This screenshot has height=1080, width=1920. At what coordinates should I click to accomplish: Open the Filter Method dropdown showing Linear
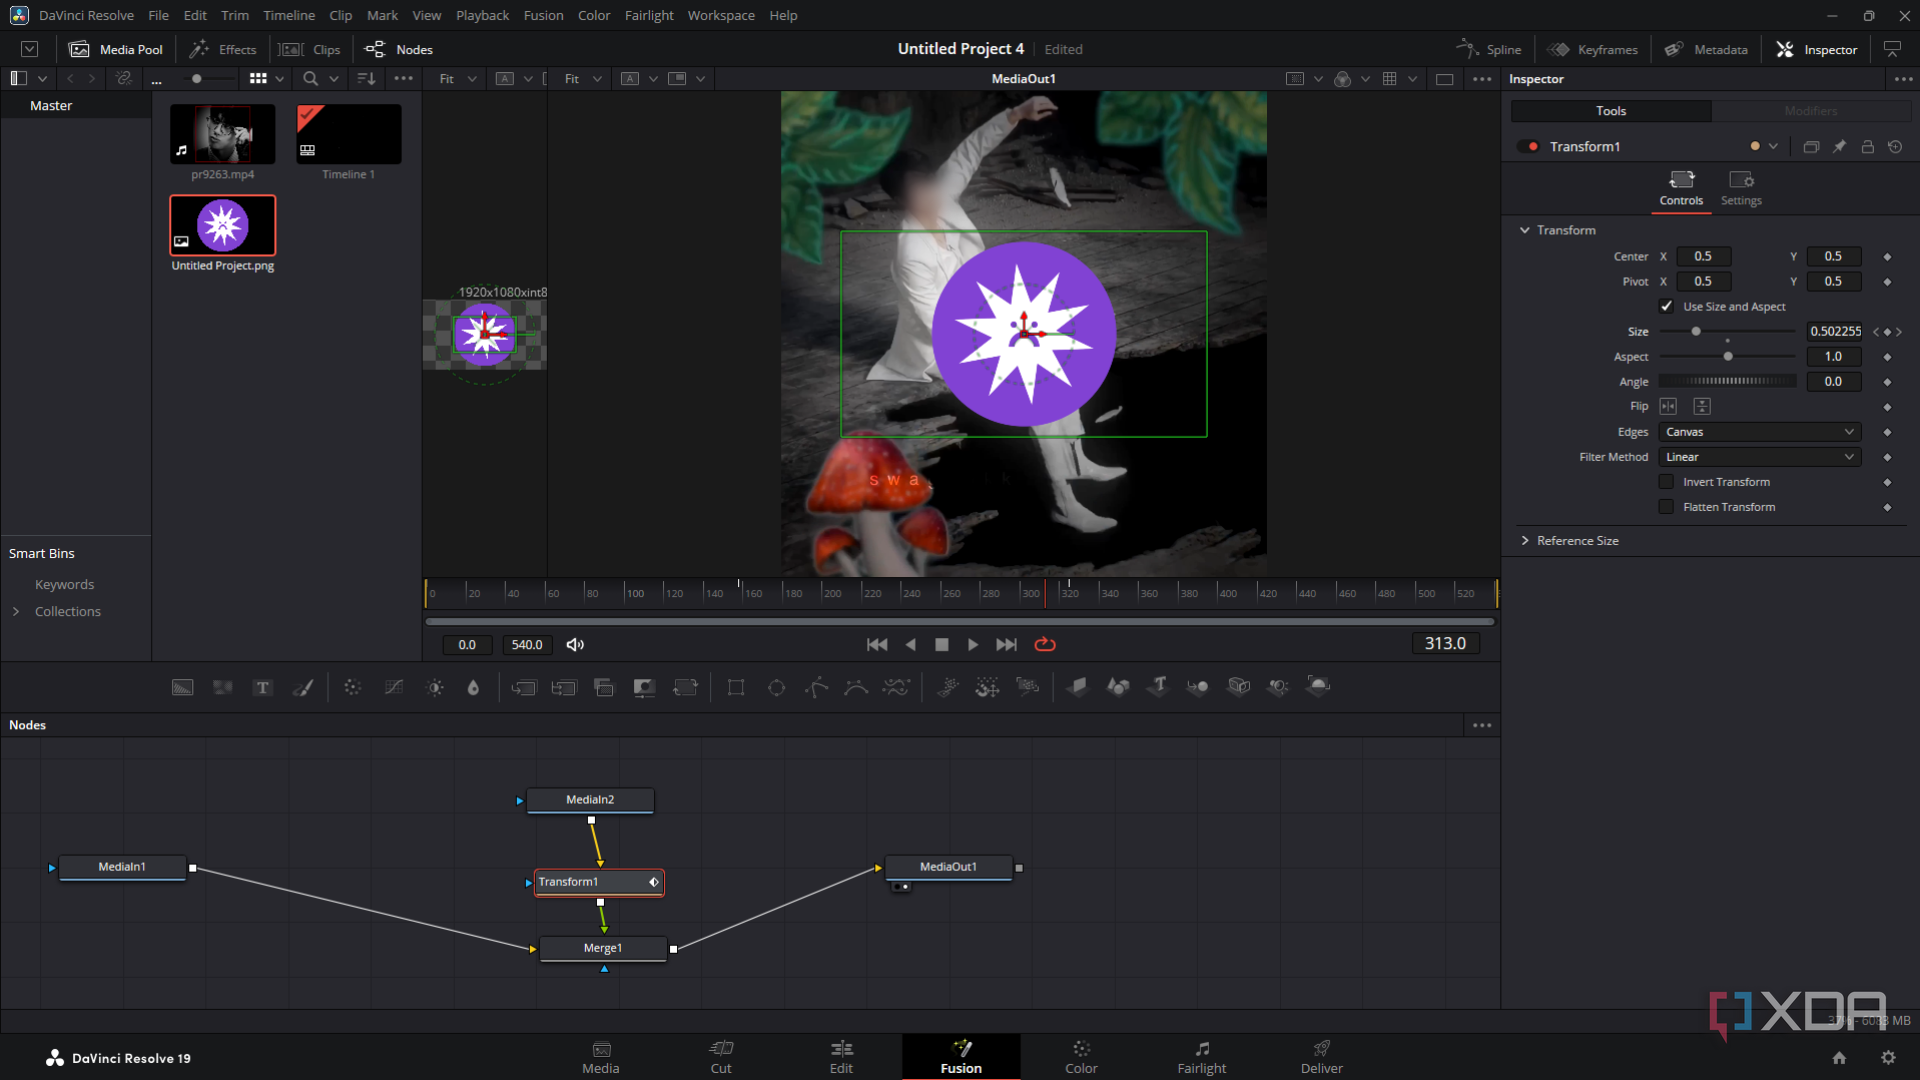tap(1759, 457)
